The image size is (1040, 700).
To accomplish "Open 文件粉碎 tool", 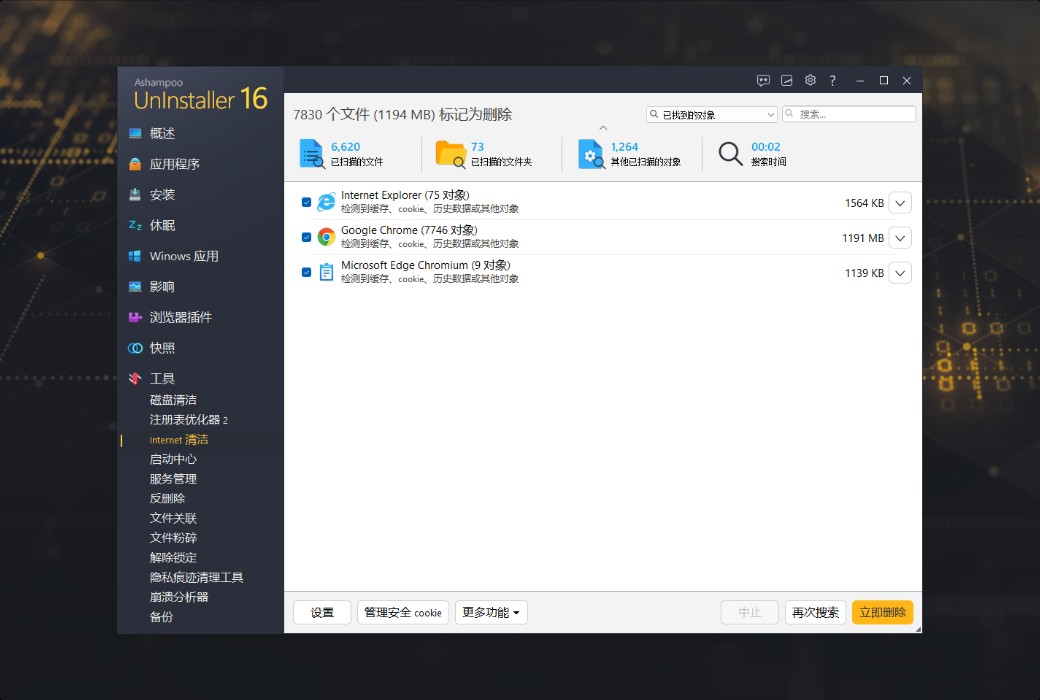I will pyautogui.click(x=173, y=537).
